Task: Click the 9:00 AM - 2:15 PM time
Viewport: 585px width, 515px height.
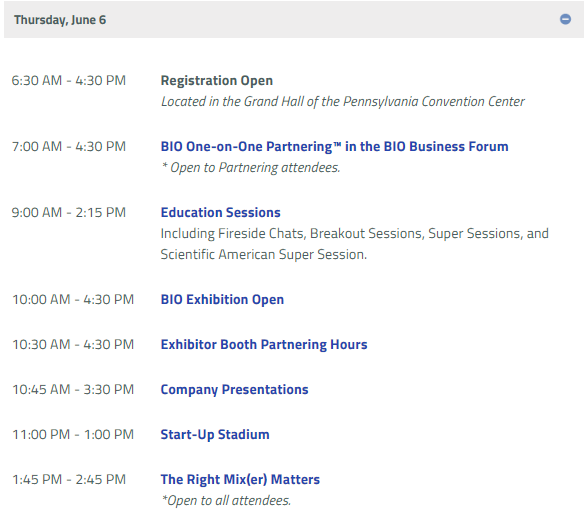Action: coord(69,212)
